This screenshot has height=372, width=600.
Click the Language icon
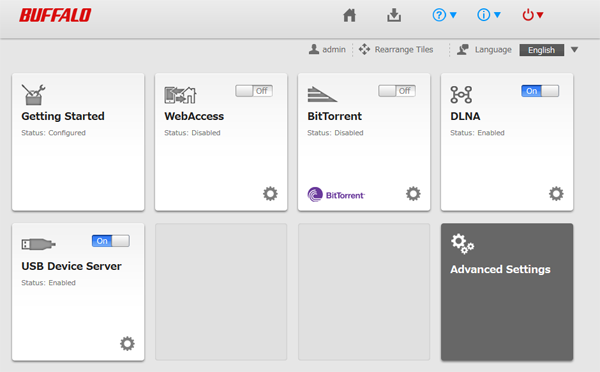pos(463,49)
